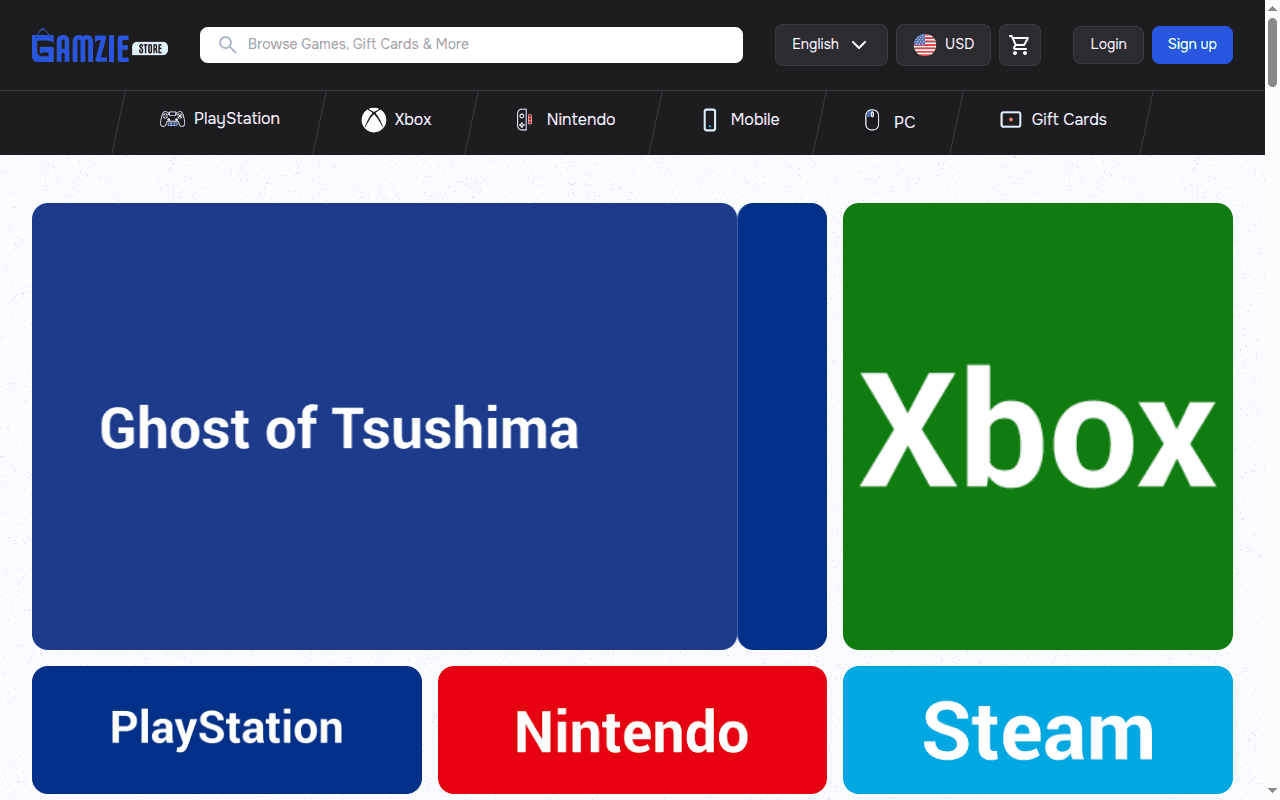The image size is (1280, 800).
Task: Click the Gamzie Store logo
Action: (100, 46)
